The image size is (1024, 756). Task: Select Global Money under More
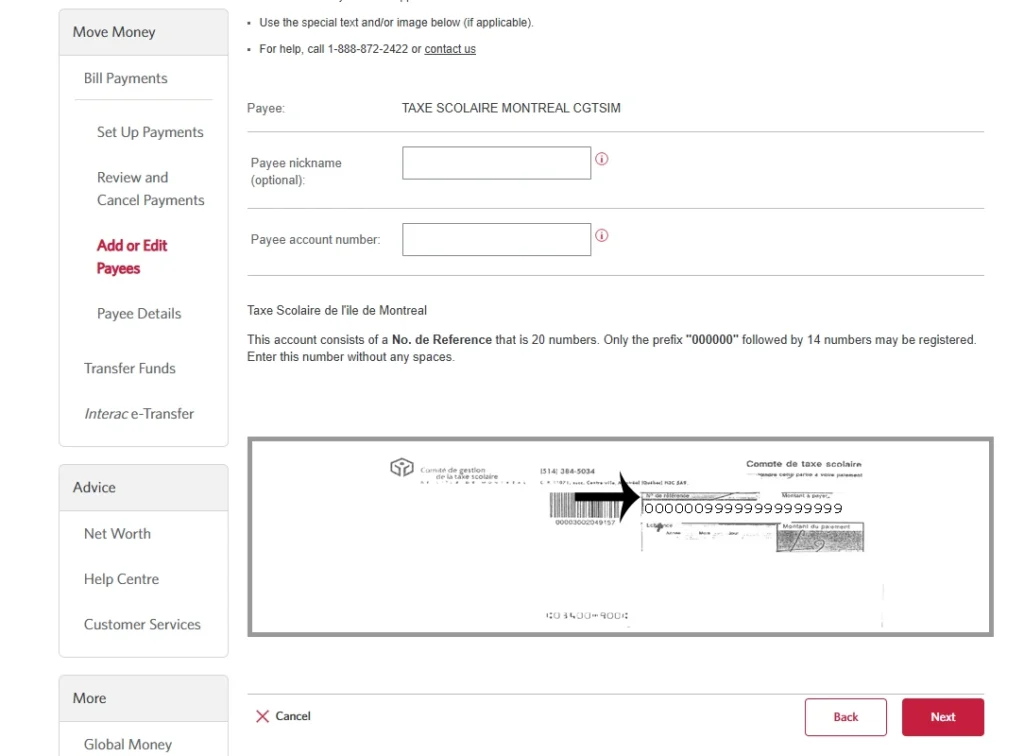point(128,744)
